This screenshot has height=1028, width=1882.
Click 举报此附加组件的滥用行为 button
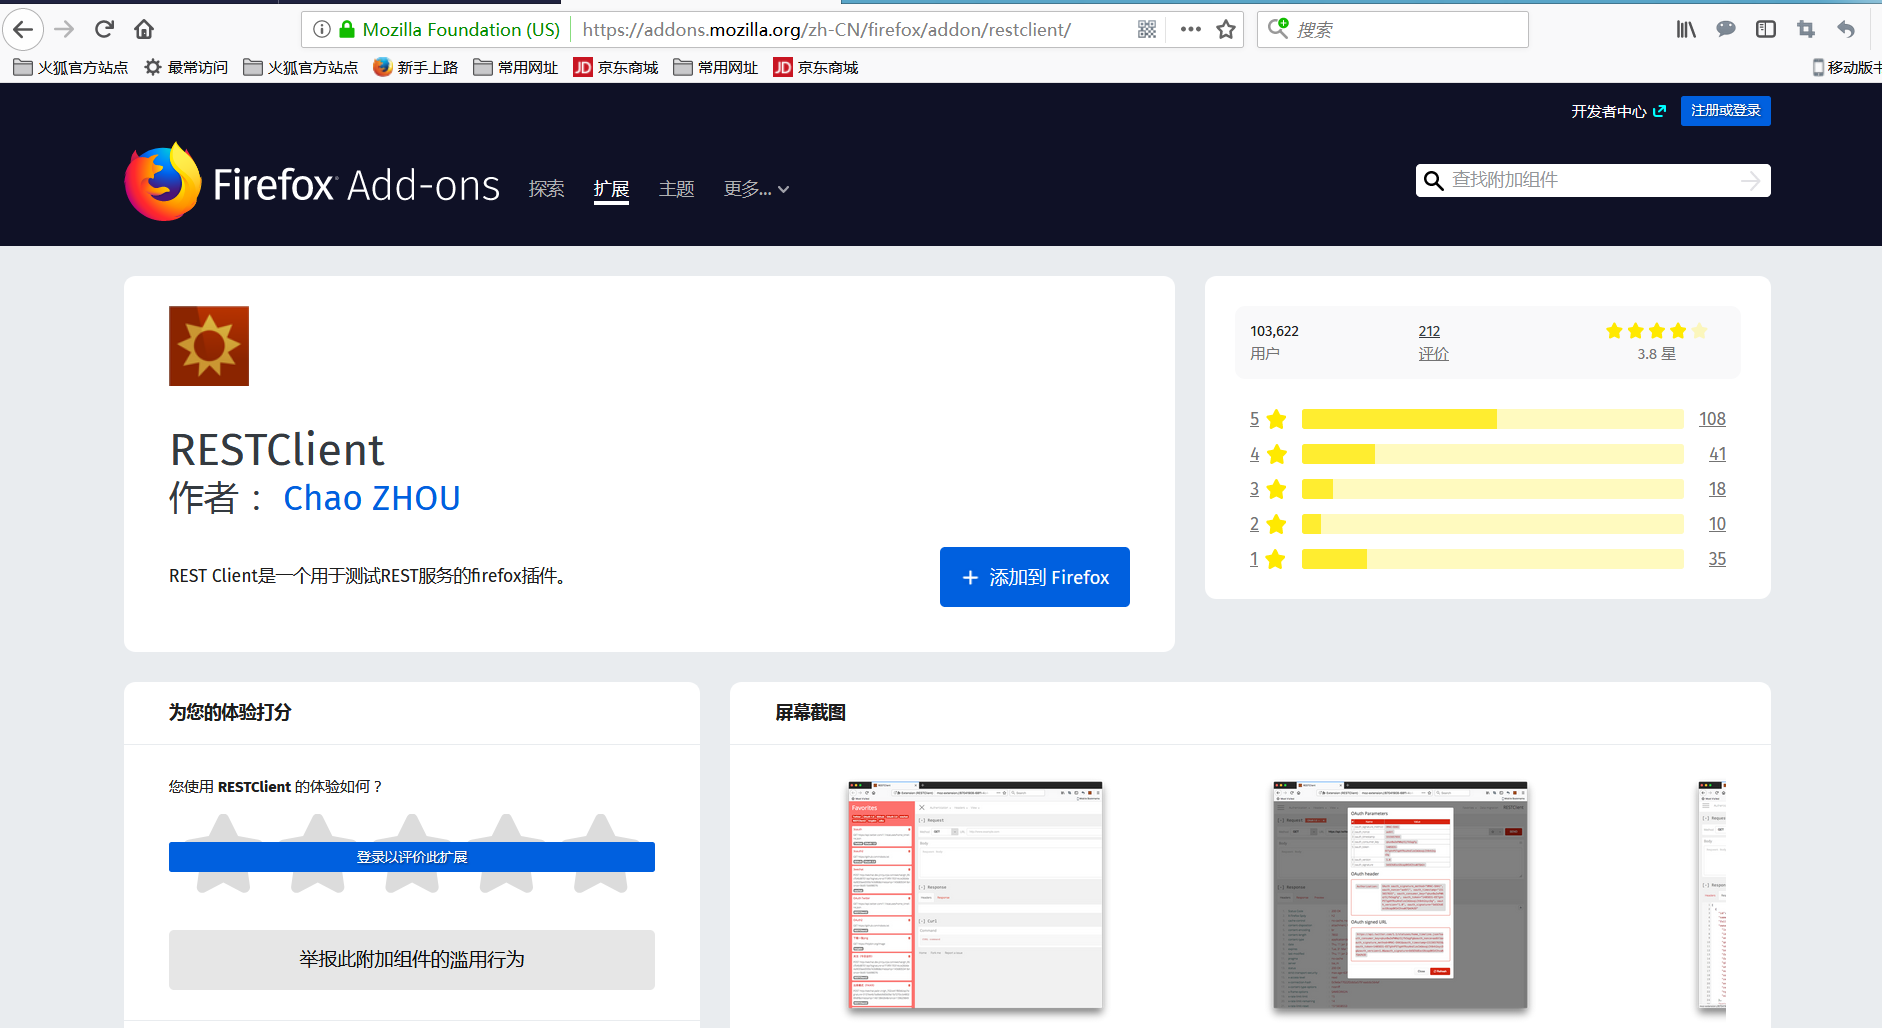pyautogui.click(x=412, y=960)
